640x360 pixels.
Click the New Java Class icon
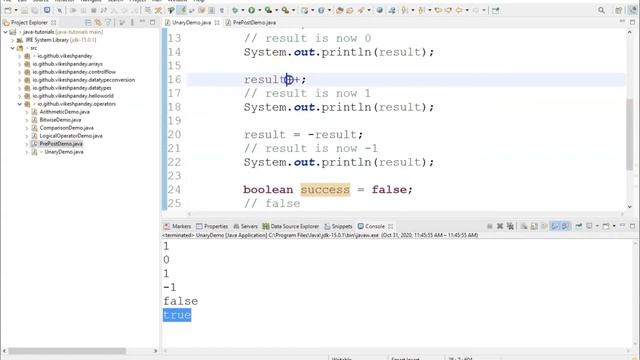click(321, 10)
